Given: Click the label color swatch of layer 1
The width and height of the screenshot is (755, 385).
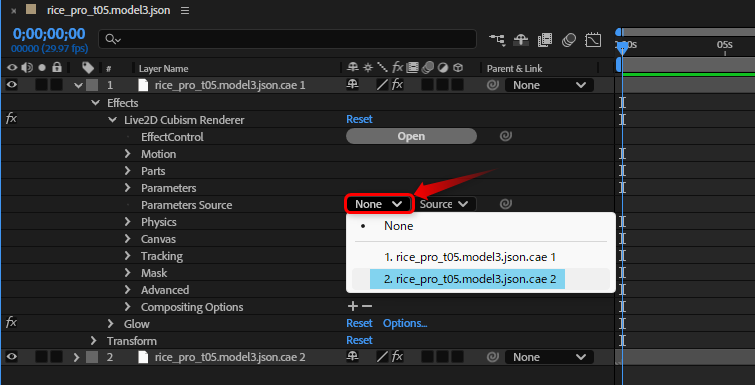Looking at the screenshot, I should pyautogui.click(x=92, y=86).
